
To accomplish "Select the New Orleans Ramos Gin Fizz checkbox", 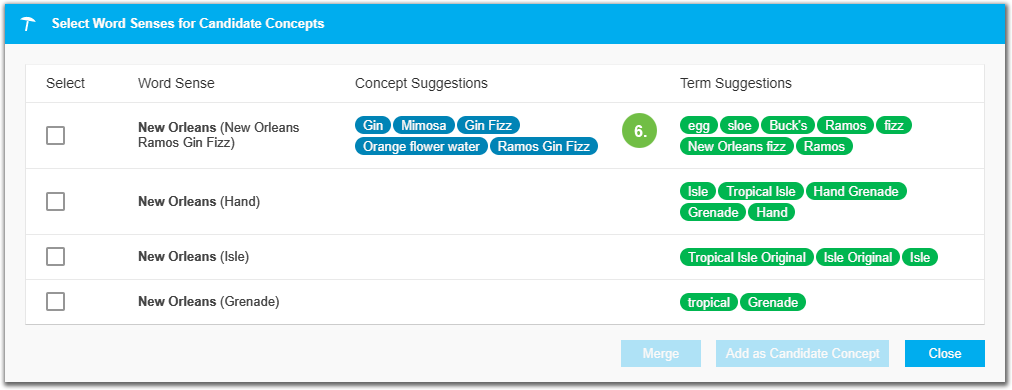I will (x=56, y=136).
